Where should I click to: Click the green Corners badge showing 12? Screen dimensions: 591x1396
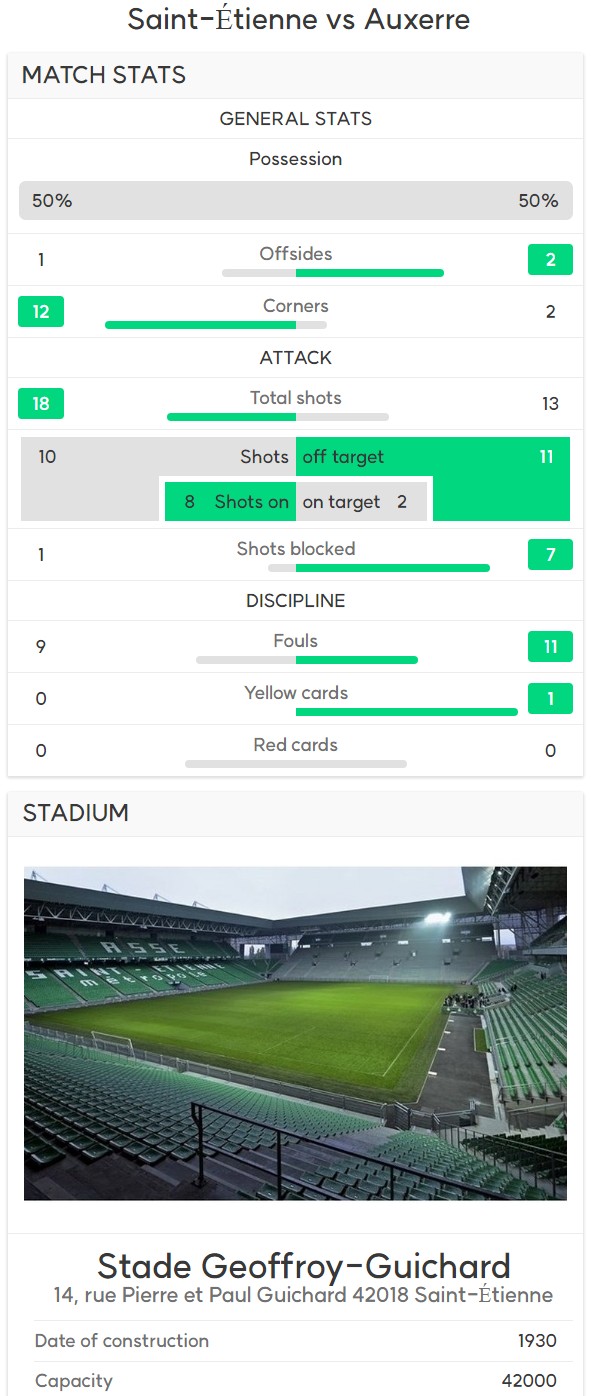point(41,311)
